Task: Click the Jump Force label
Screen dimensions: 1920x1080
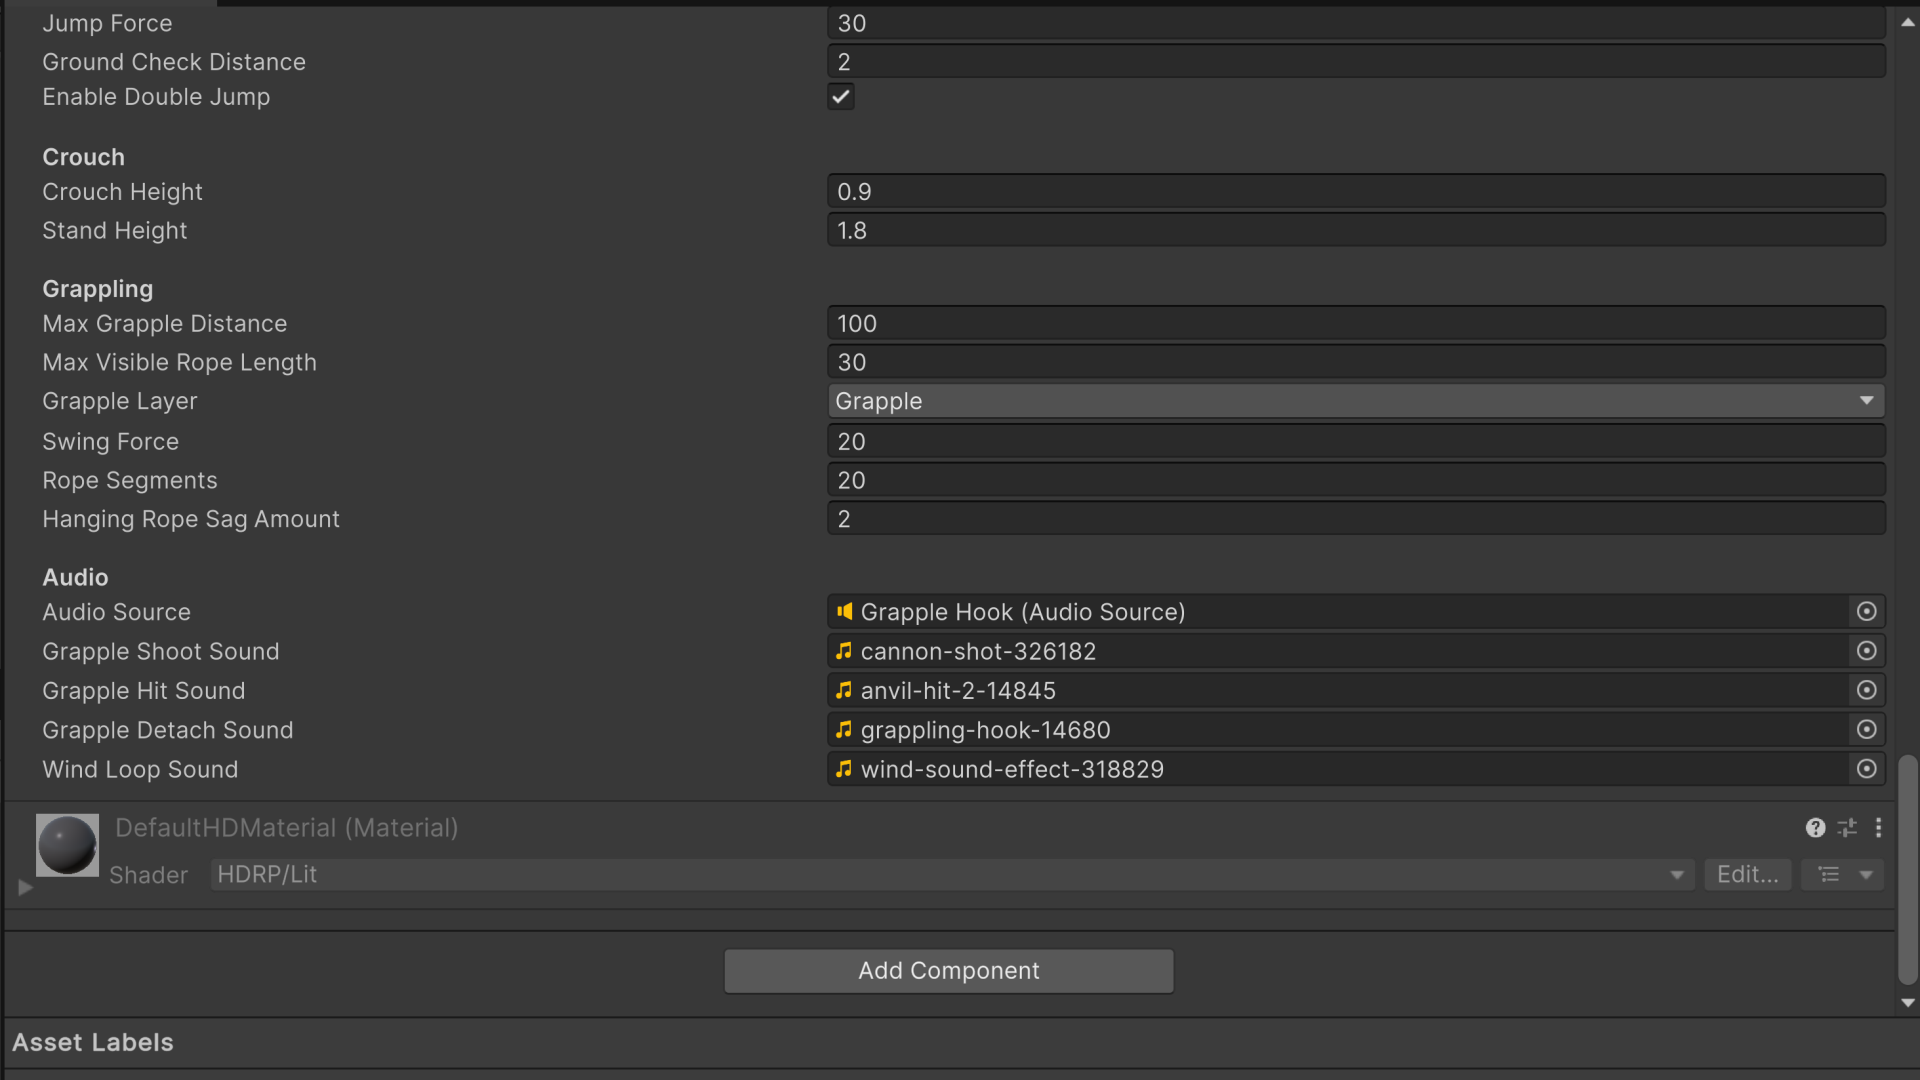Action: (x=107, y=23)
